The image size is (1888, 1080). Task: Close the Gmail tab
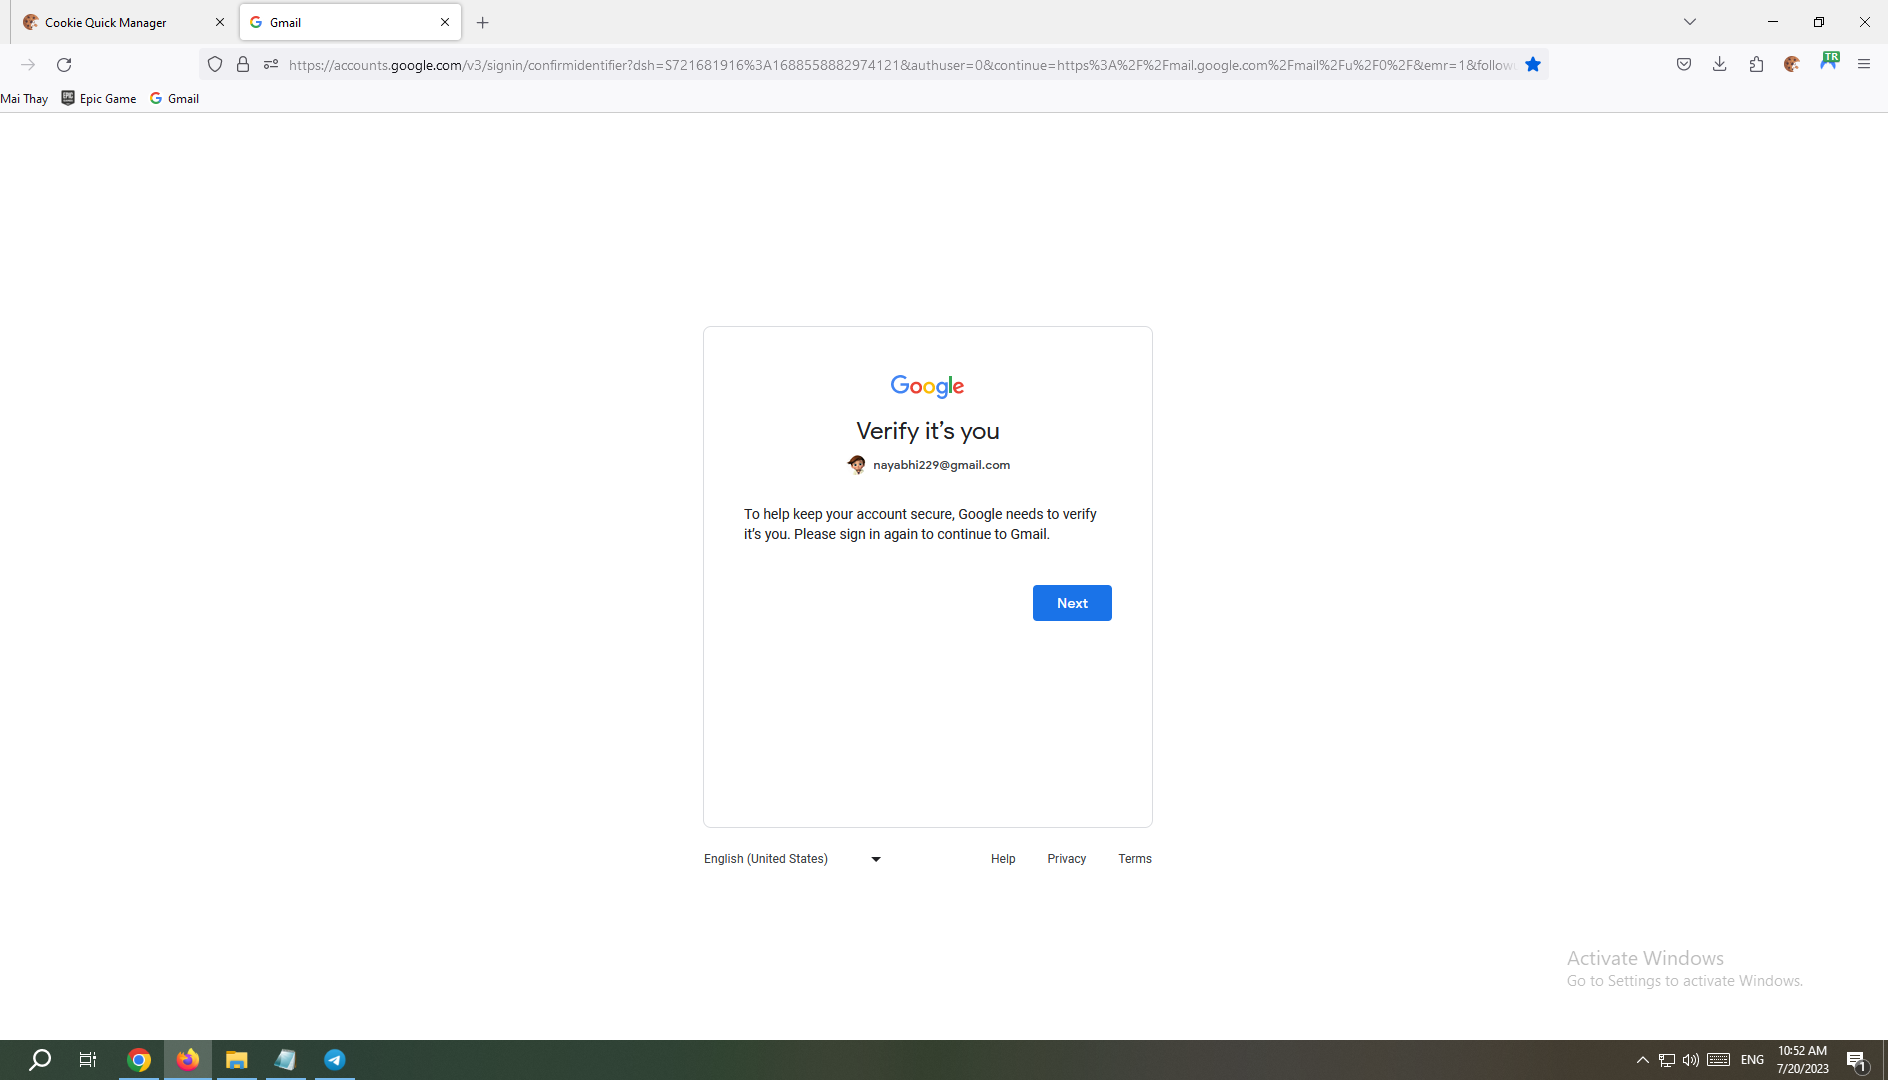point(445,22)
